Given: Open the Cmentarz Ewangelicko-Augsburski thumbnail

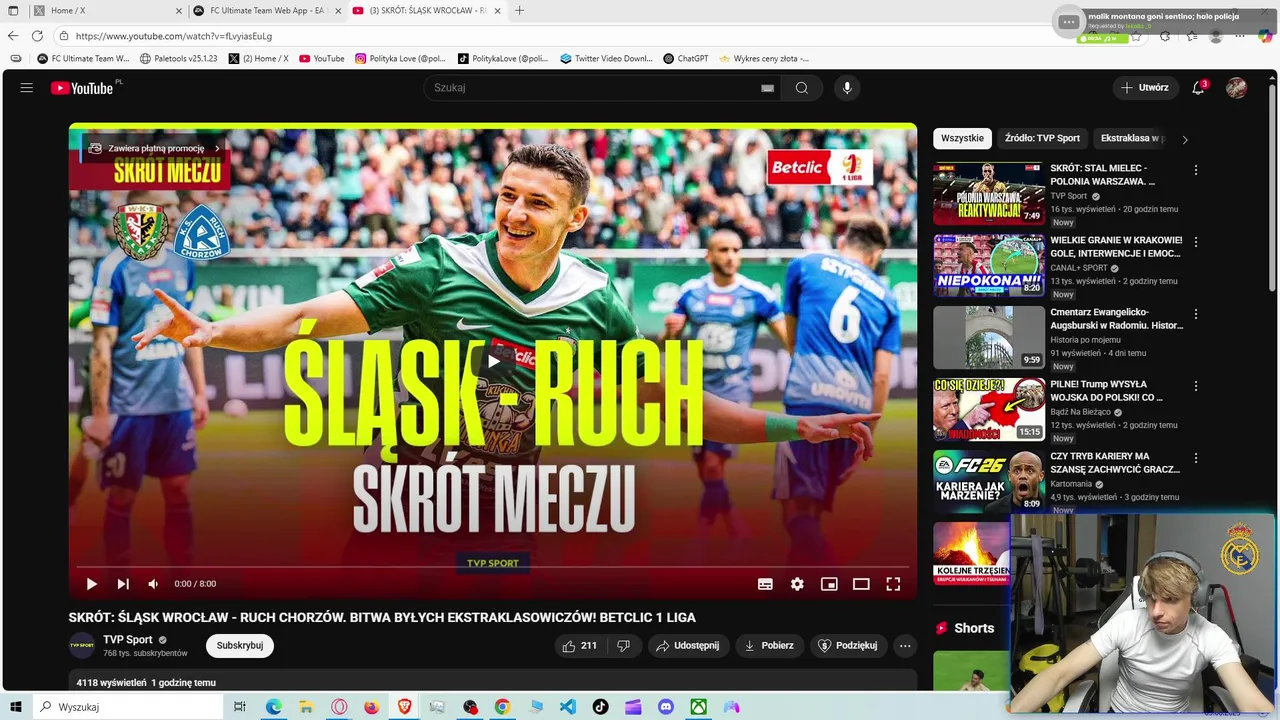Looking at the screenshot, I should point(989,338).
